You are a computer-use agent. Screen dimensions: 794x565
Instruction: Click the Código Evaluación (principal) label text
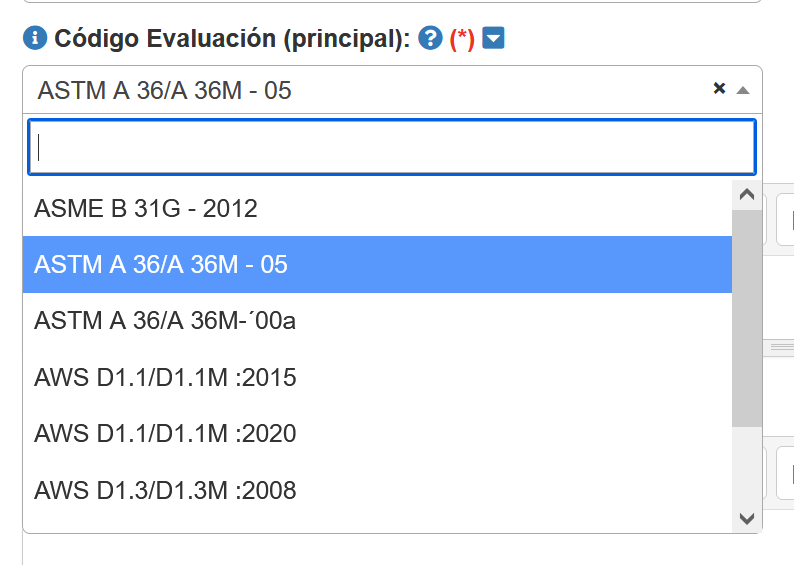[232, 39]
